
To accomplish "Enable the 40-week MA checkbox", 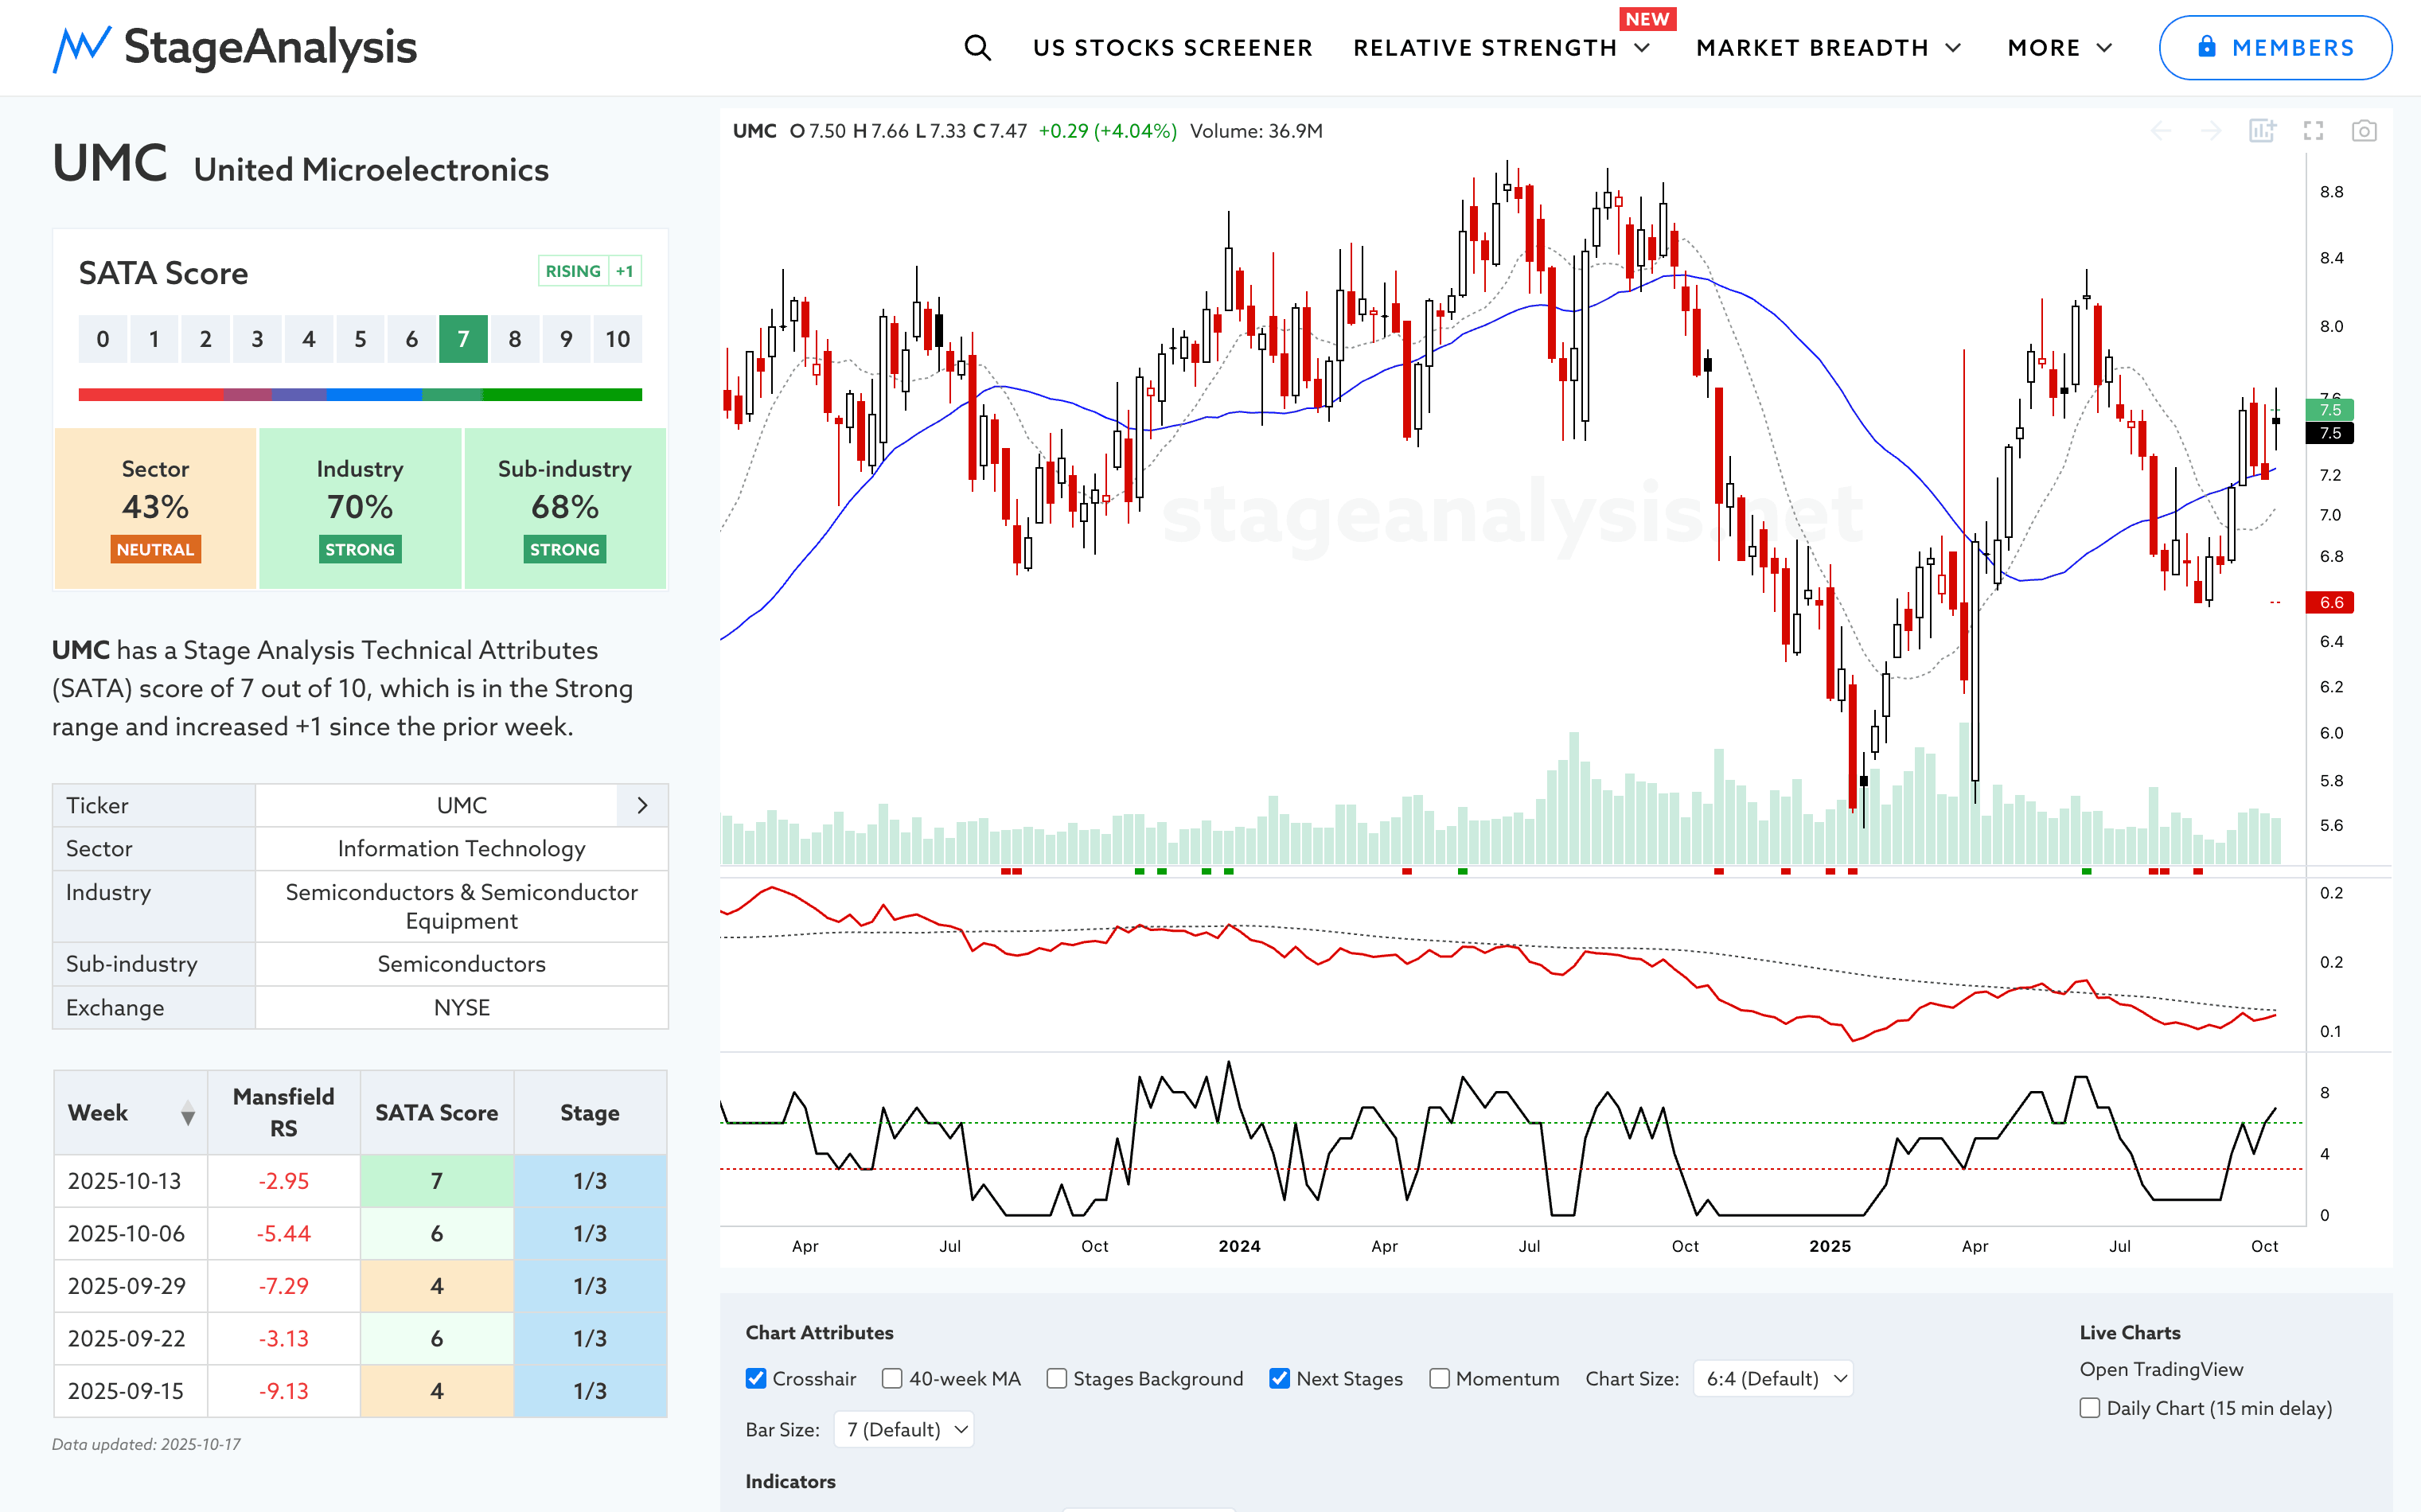I will click(x=892, y=1379).
